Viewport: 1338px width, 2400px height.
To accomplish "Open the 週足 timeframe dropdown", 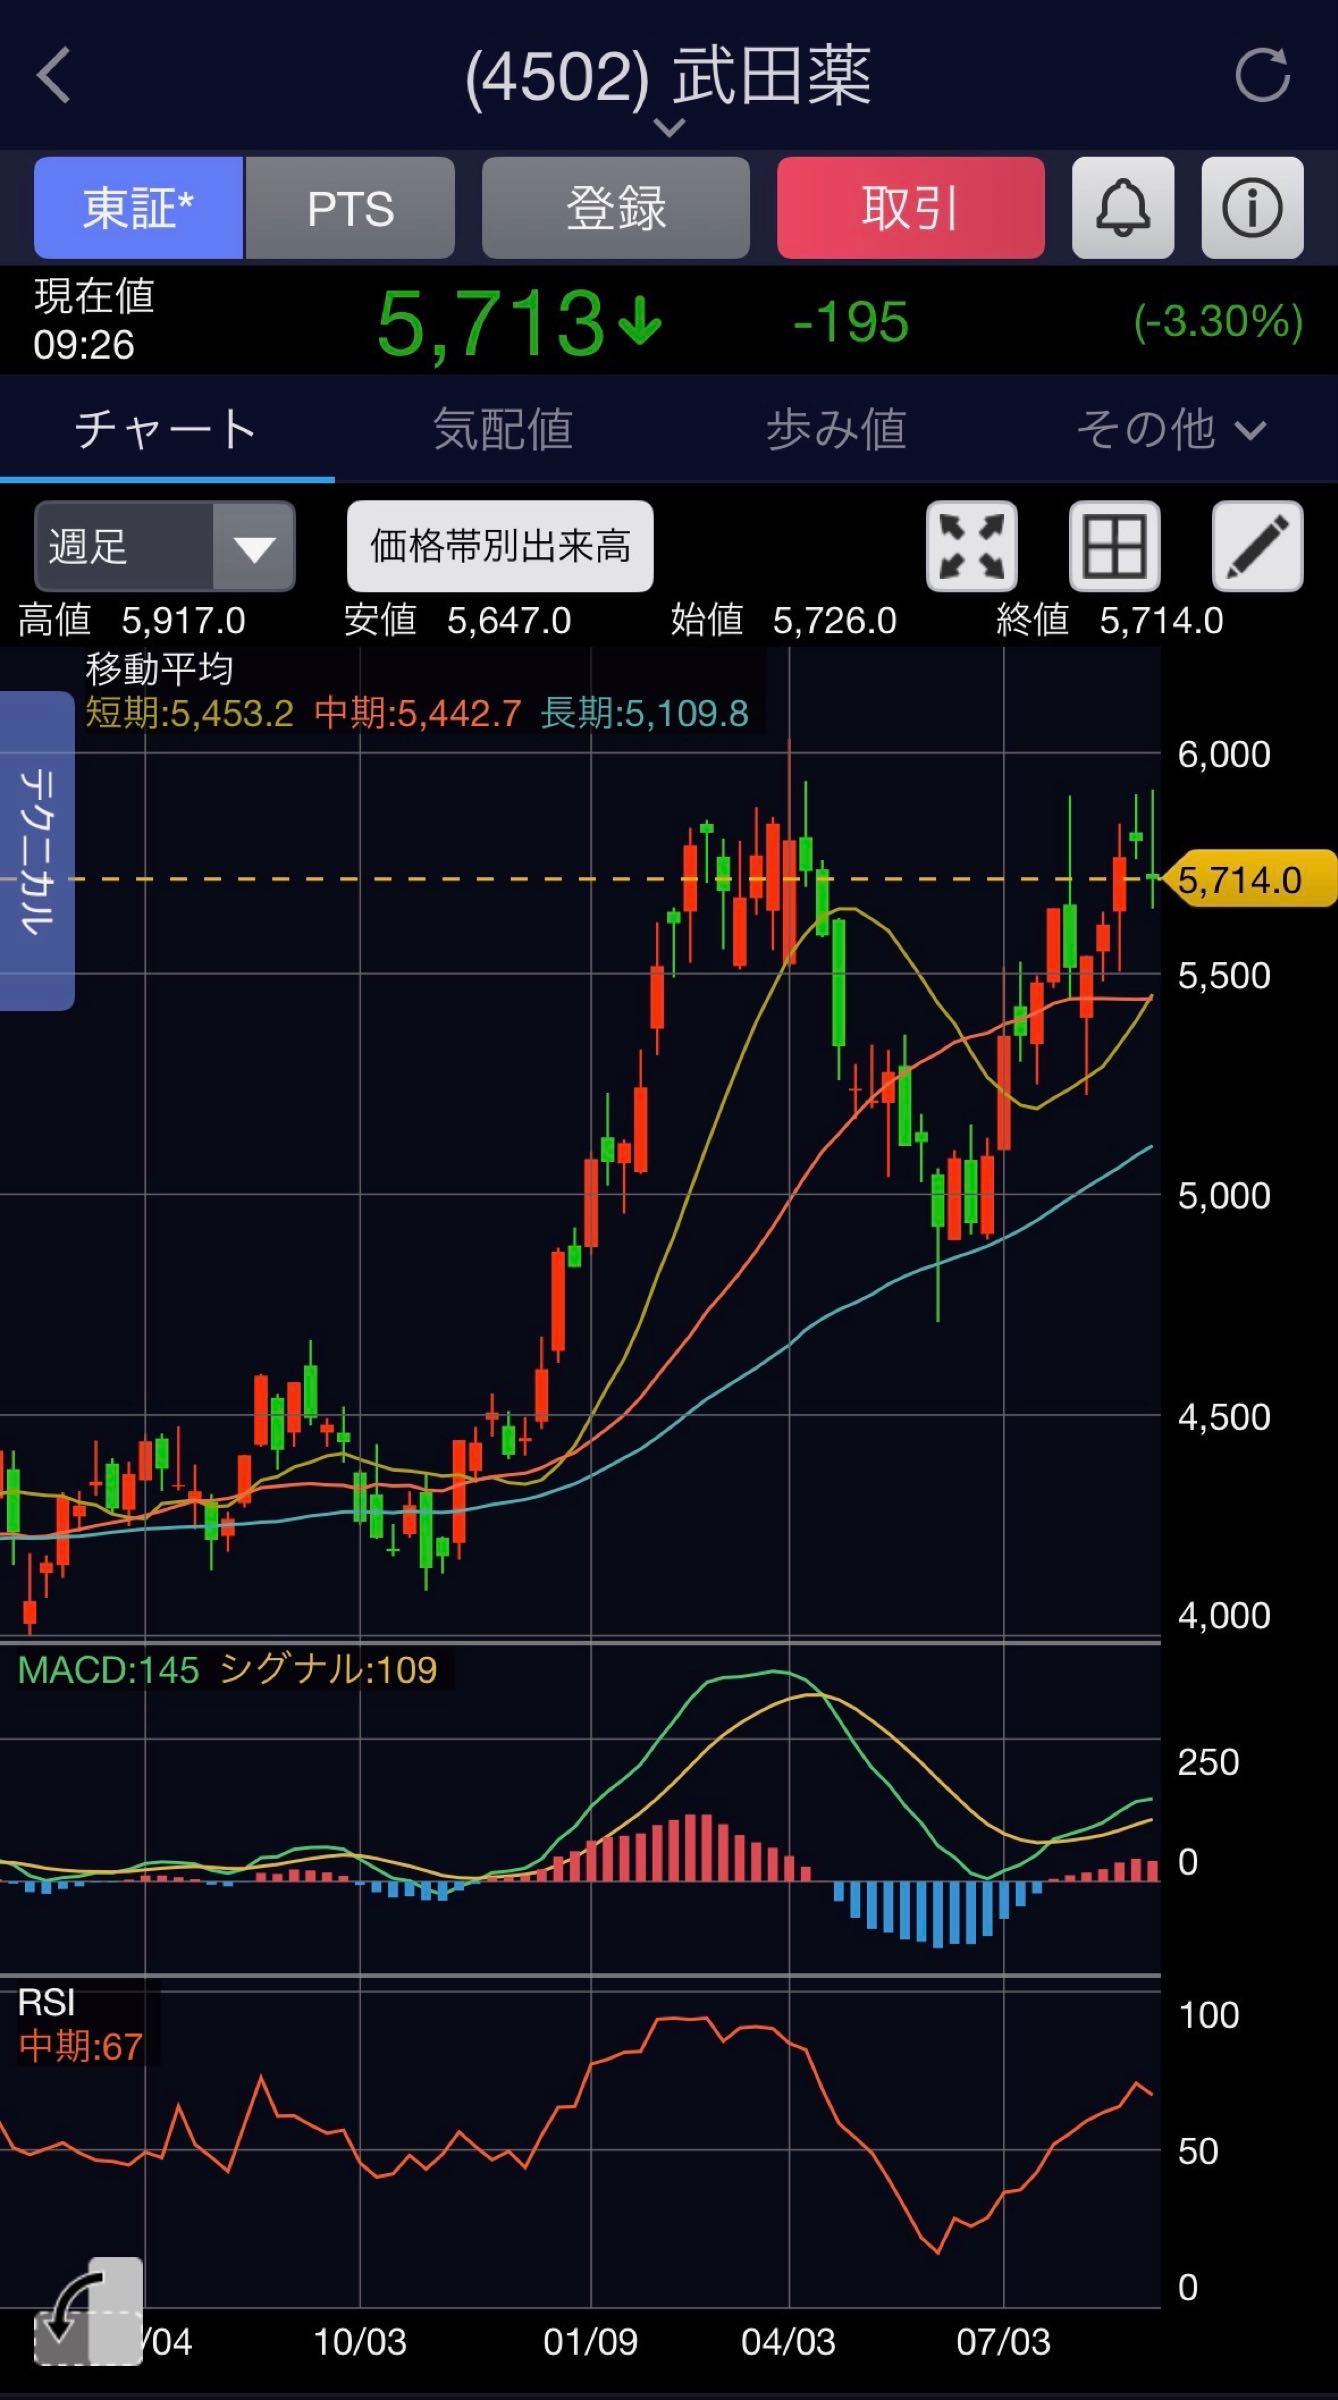I will pyautogui.click(x=165, y=547).
